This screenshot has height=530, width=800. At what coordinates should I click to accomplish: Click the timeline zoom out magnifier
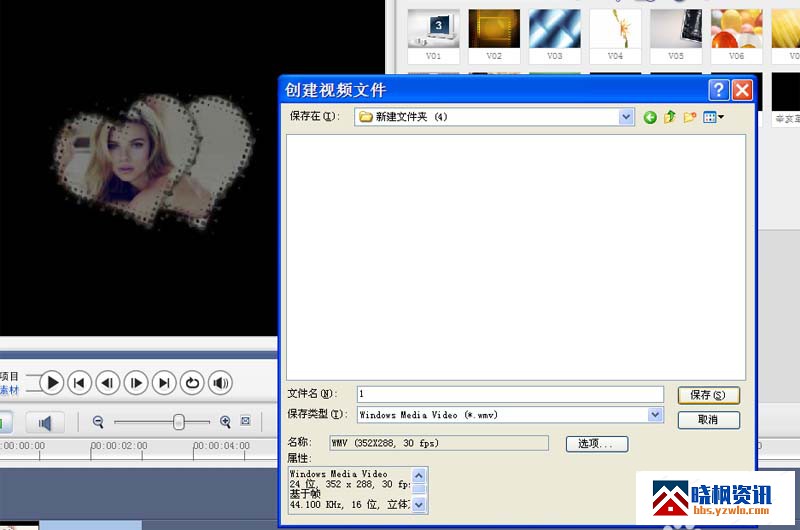99,422
